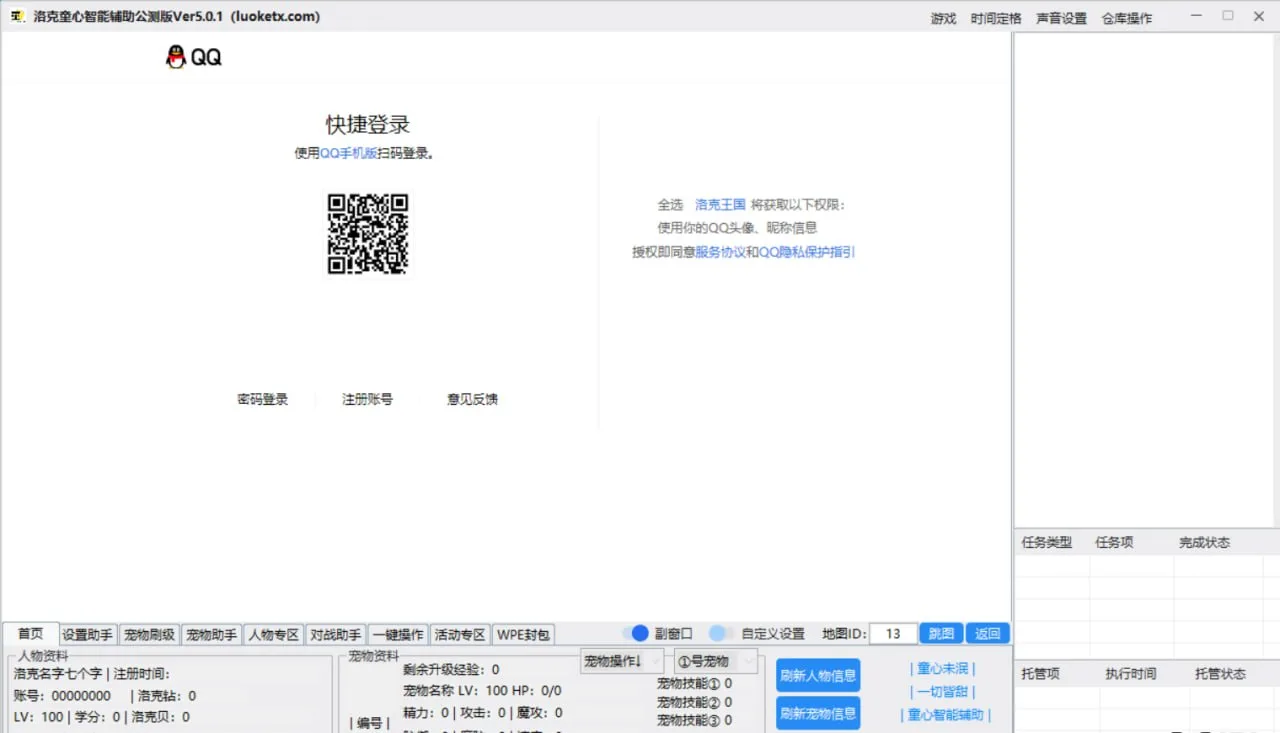Click the 执行时间 column header
This screenshot has height=733, width=1280.
1131,674
